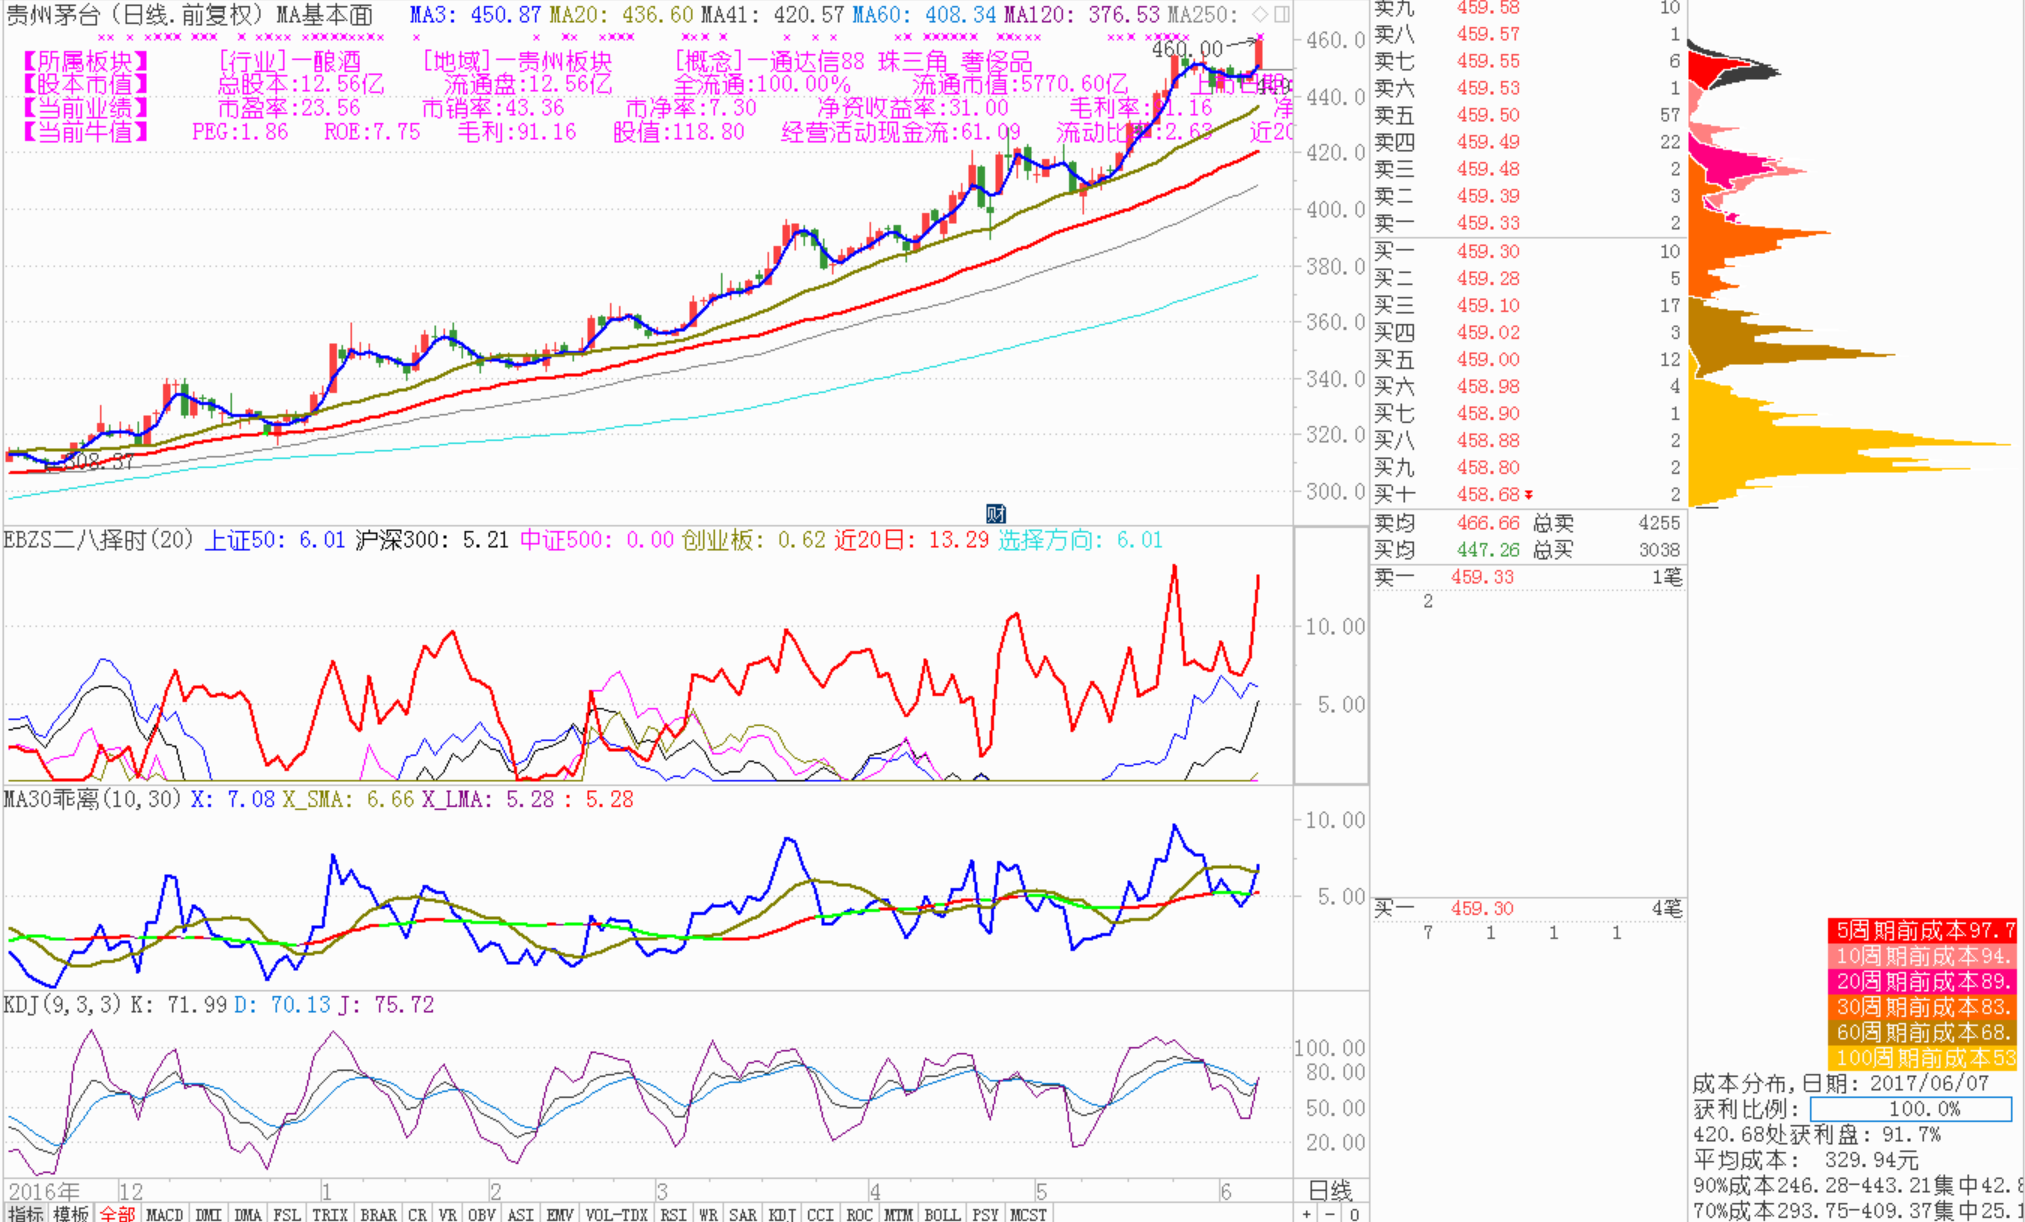Screen dimensions: 2025x1222
Task: Click the 【当前牛值】 label
Action: pos(85,132)
